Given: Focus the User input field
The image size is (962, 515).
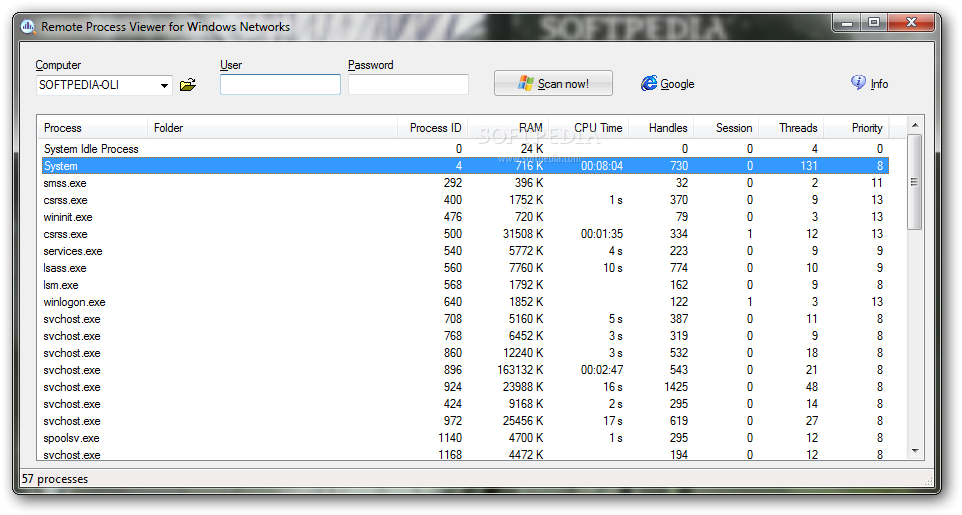Looking at the screenshot, I should (x=280, y=85).
